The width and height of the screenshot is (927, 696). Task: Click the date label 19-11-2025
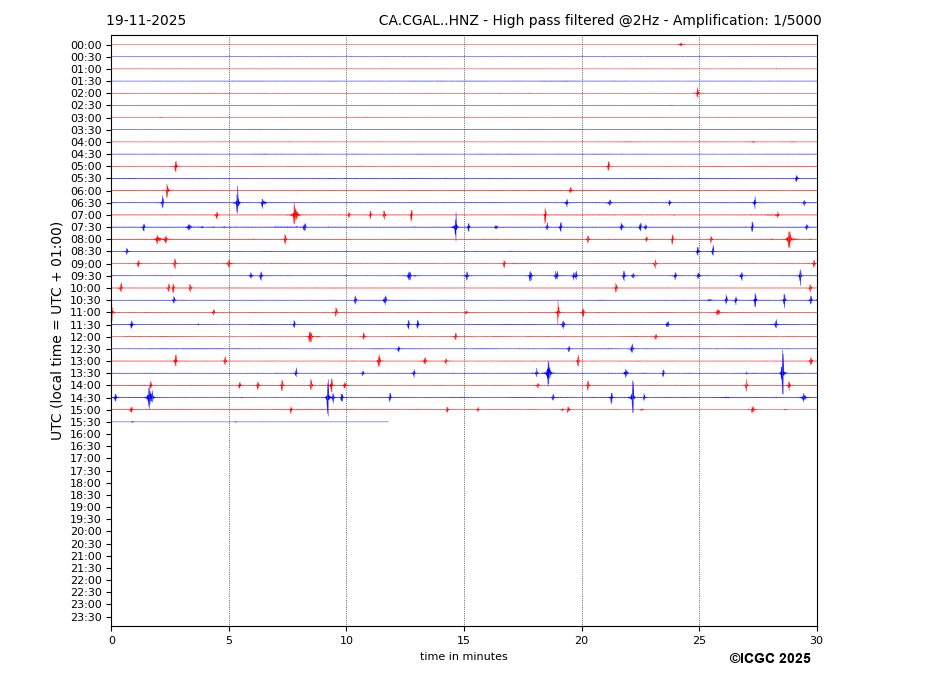point(146,21)
